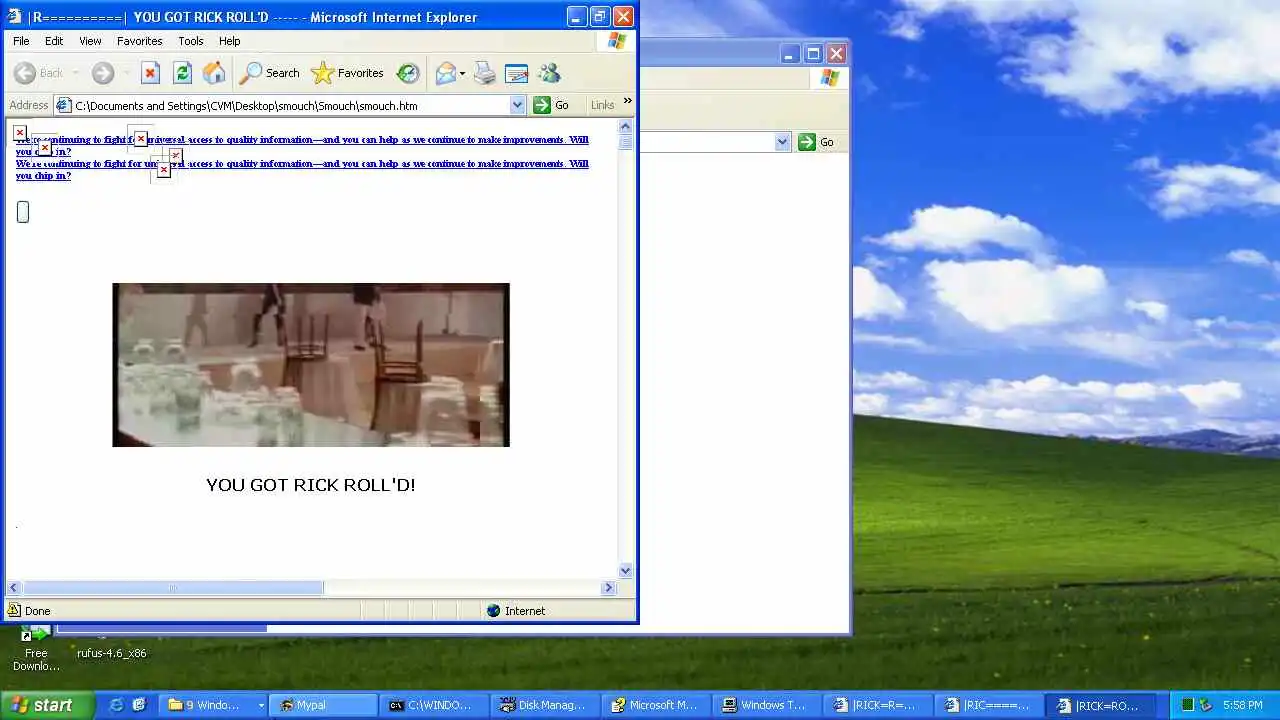
Task: Click the 'YOU GOT RICK ROLL'D!' text
Action: [x=311, y=485]
